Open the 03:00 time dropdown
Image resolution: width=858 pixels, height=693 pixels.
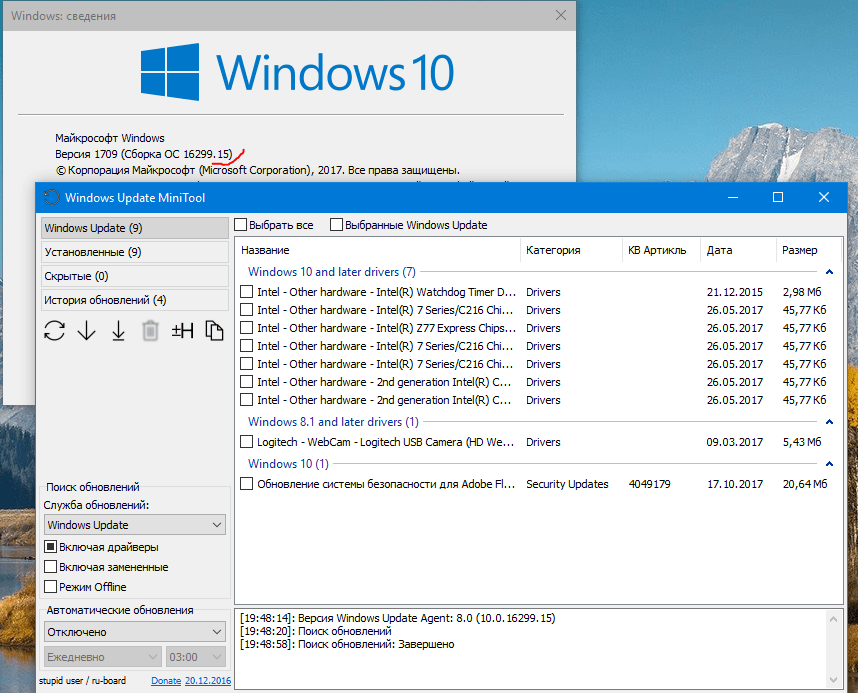pyautogui.click(x=196, y=657)
